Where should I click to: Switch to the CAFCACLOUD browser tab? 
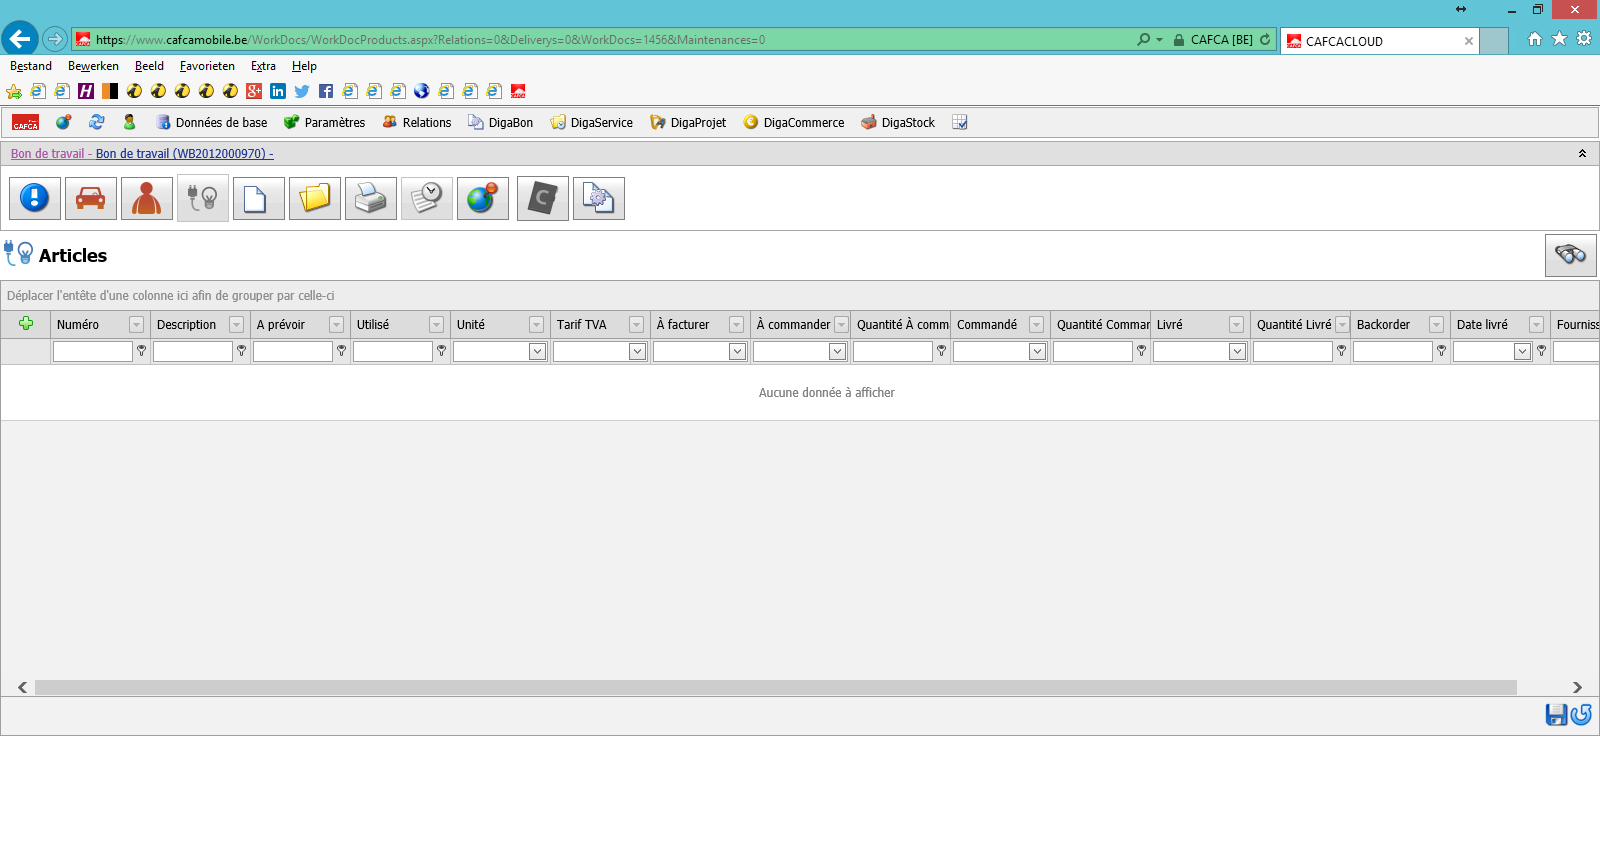[1379, 41]
